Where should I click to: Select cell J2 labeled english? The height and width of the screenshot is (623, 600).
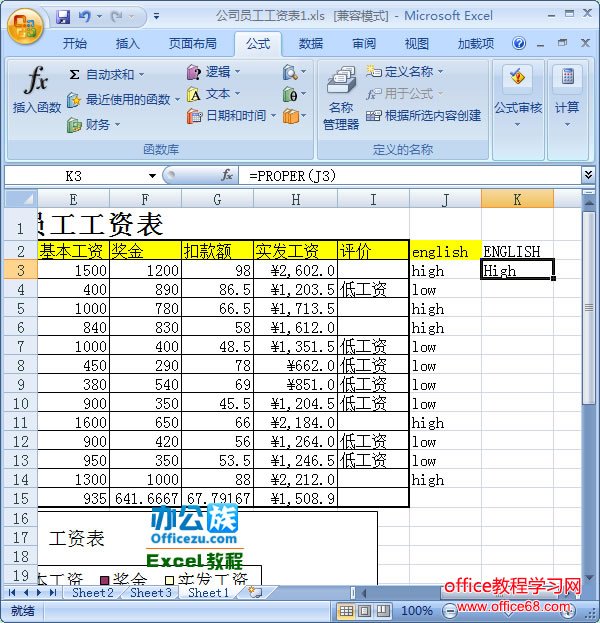tap(445, 251)
